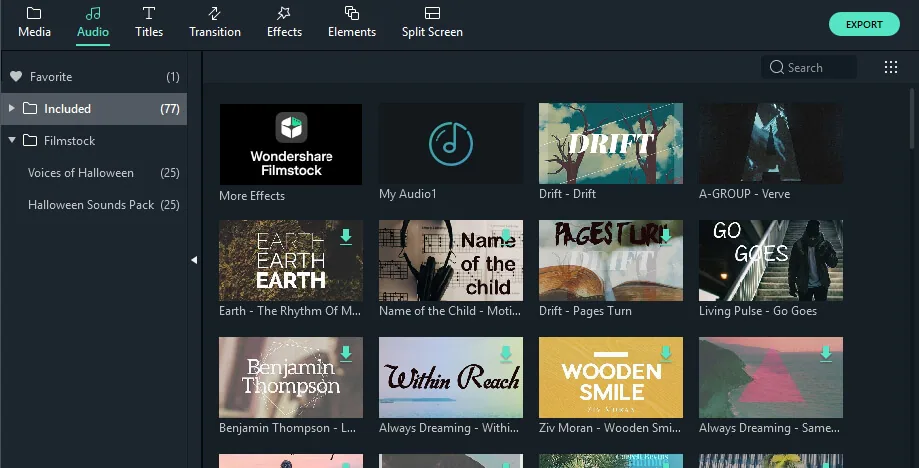The width and height of the screenshot is (919, 468).
Task: Click the Favorite heart icon
Action: (16, 77)
